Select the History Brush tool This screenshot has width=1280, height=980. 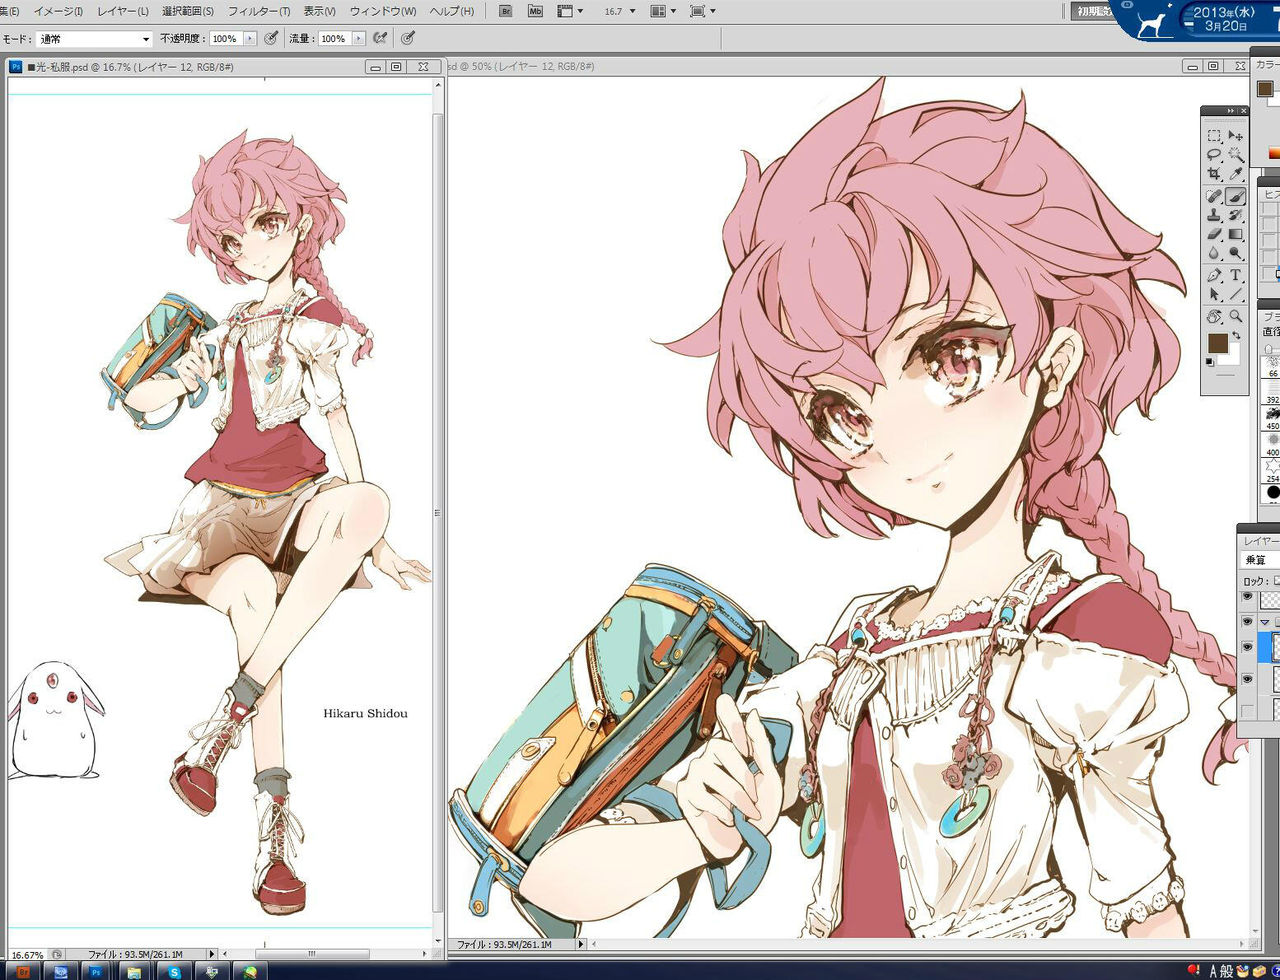pyautogui.click(x=1236, y=216)
